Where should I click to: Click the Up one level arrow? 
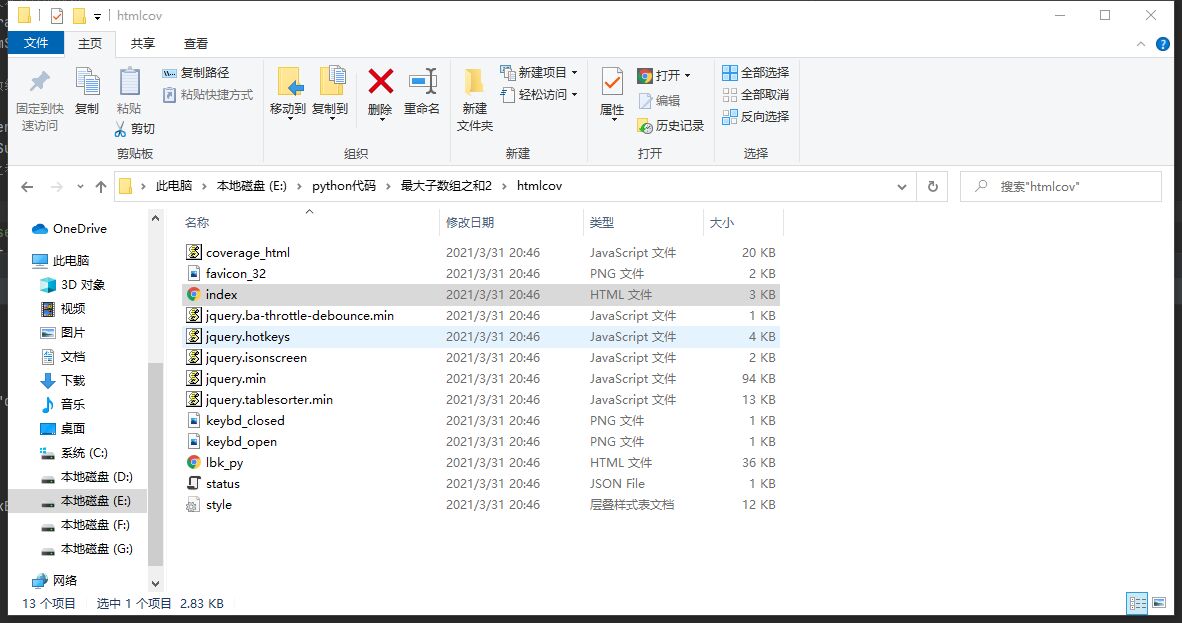point(101,186)
